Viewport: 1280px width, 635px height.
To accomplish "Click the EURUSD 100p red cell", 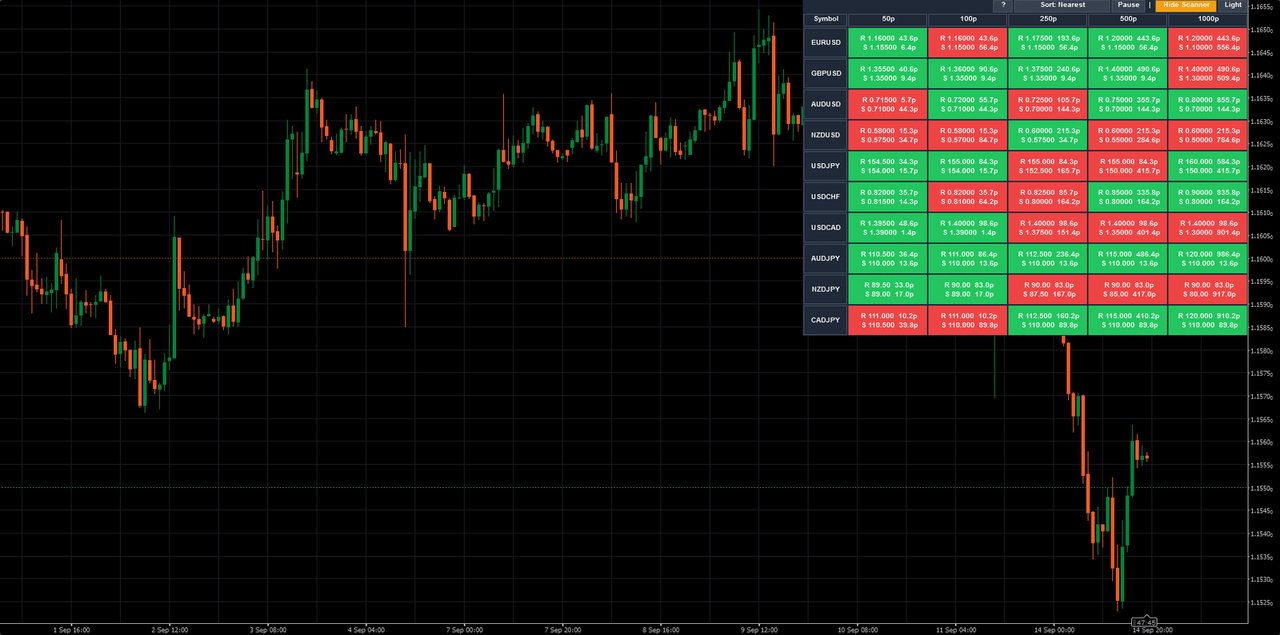I will tap(968, 42).
